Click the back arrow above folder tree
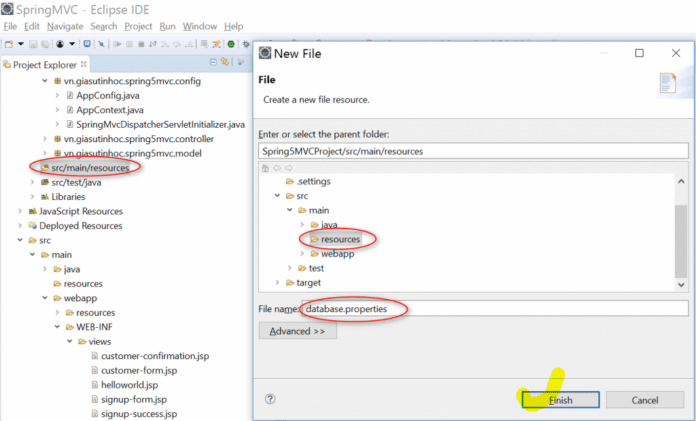The width and height of the screenshot is (696, 421). (x=276, y=167)
